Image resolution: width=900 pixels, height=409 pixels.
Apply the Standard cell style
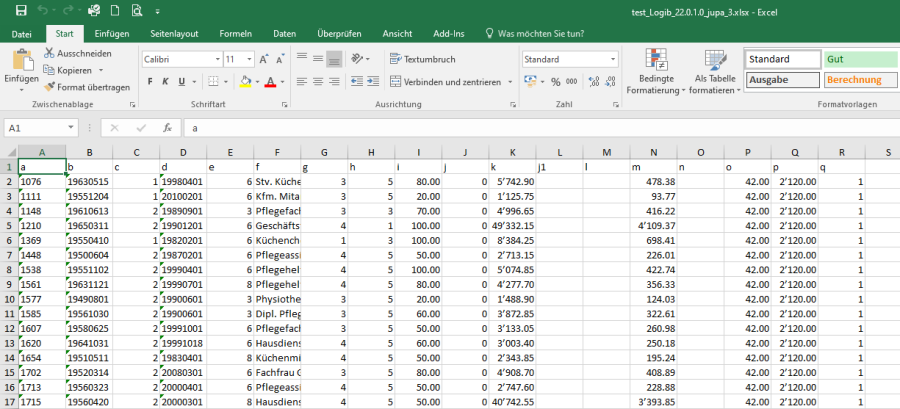tap(783, 59)
